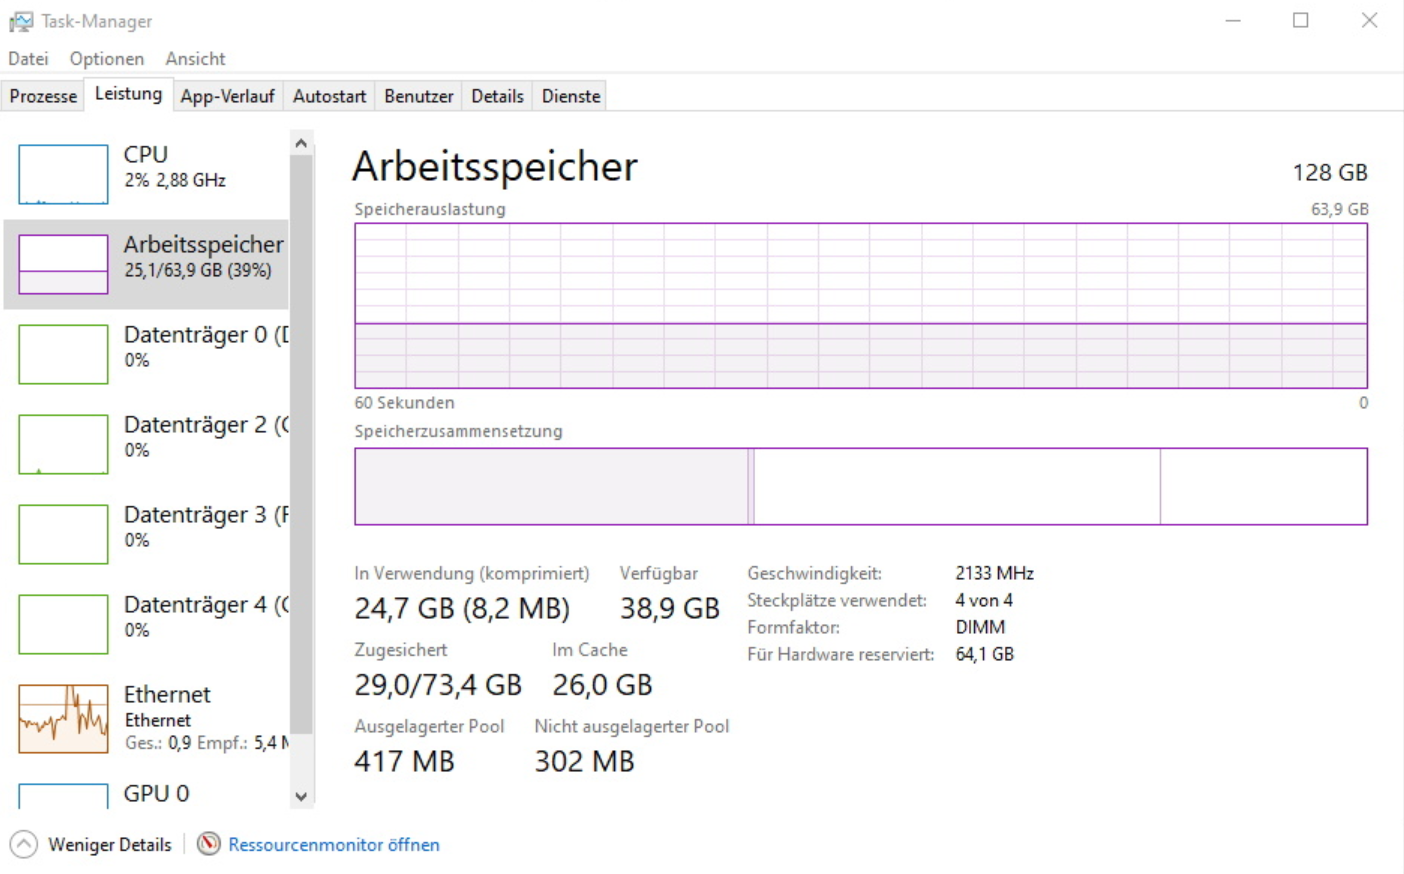Click the Task-Manager title bar icon

pos(20,21)
